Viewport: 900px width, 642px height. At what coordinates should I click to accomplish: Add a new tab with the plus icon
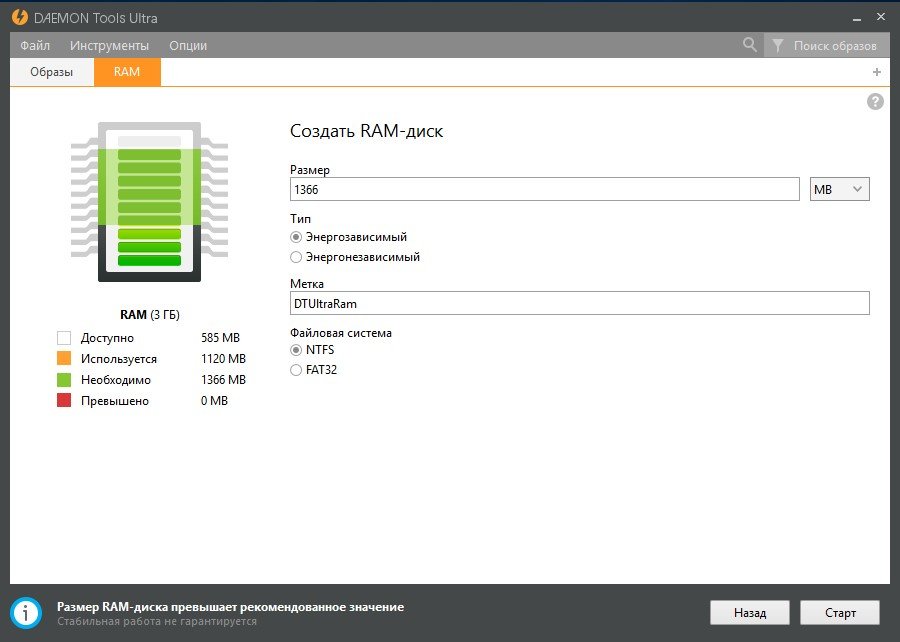[877, 72]
